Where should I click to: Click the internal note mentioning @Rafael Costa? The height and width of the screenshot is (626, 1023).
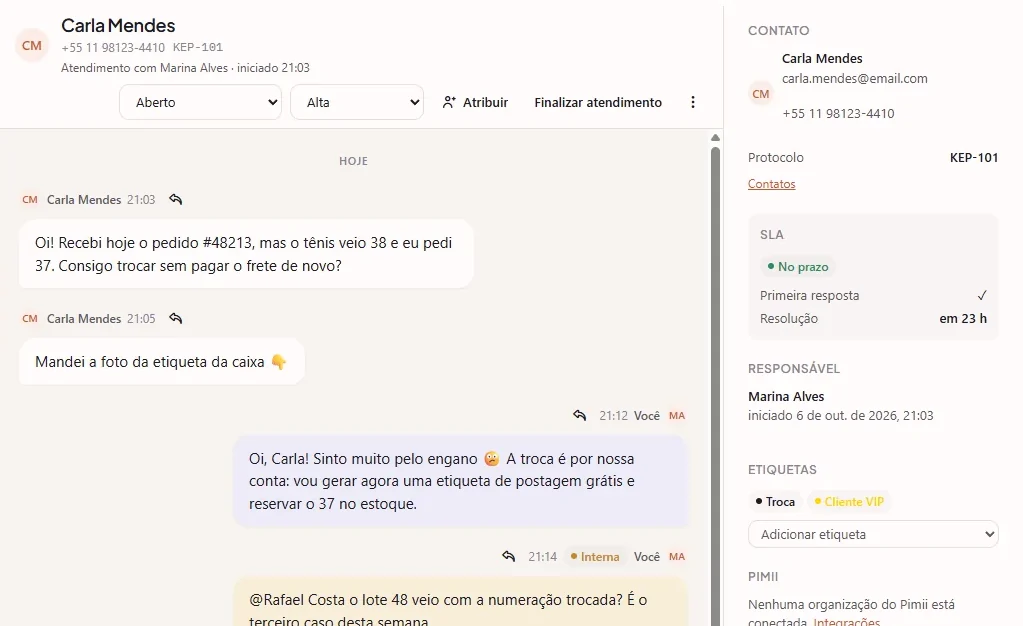tap(461, 602)
